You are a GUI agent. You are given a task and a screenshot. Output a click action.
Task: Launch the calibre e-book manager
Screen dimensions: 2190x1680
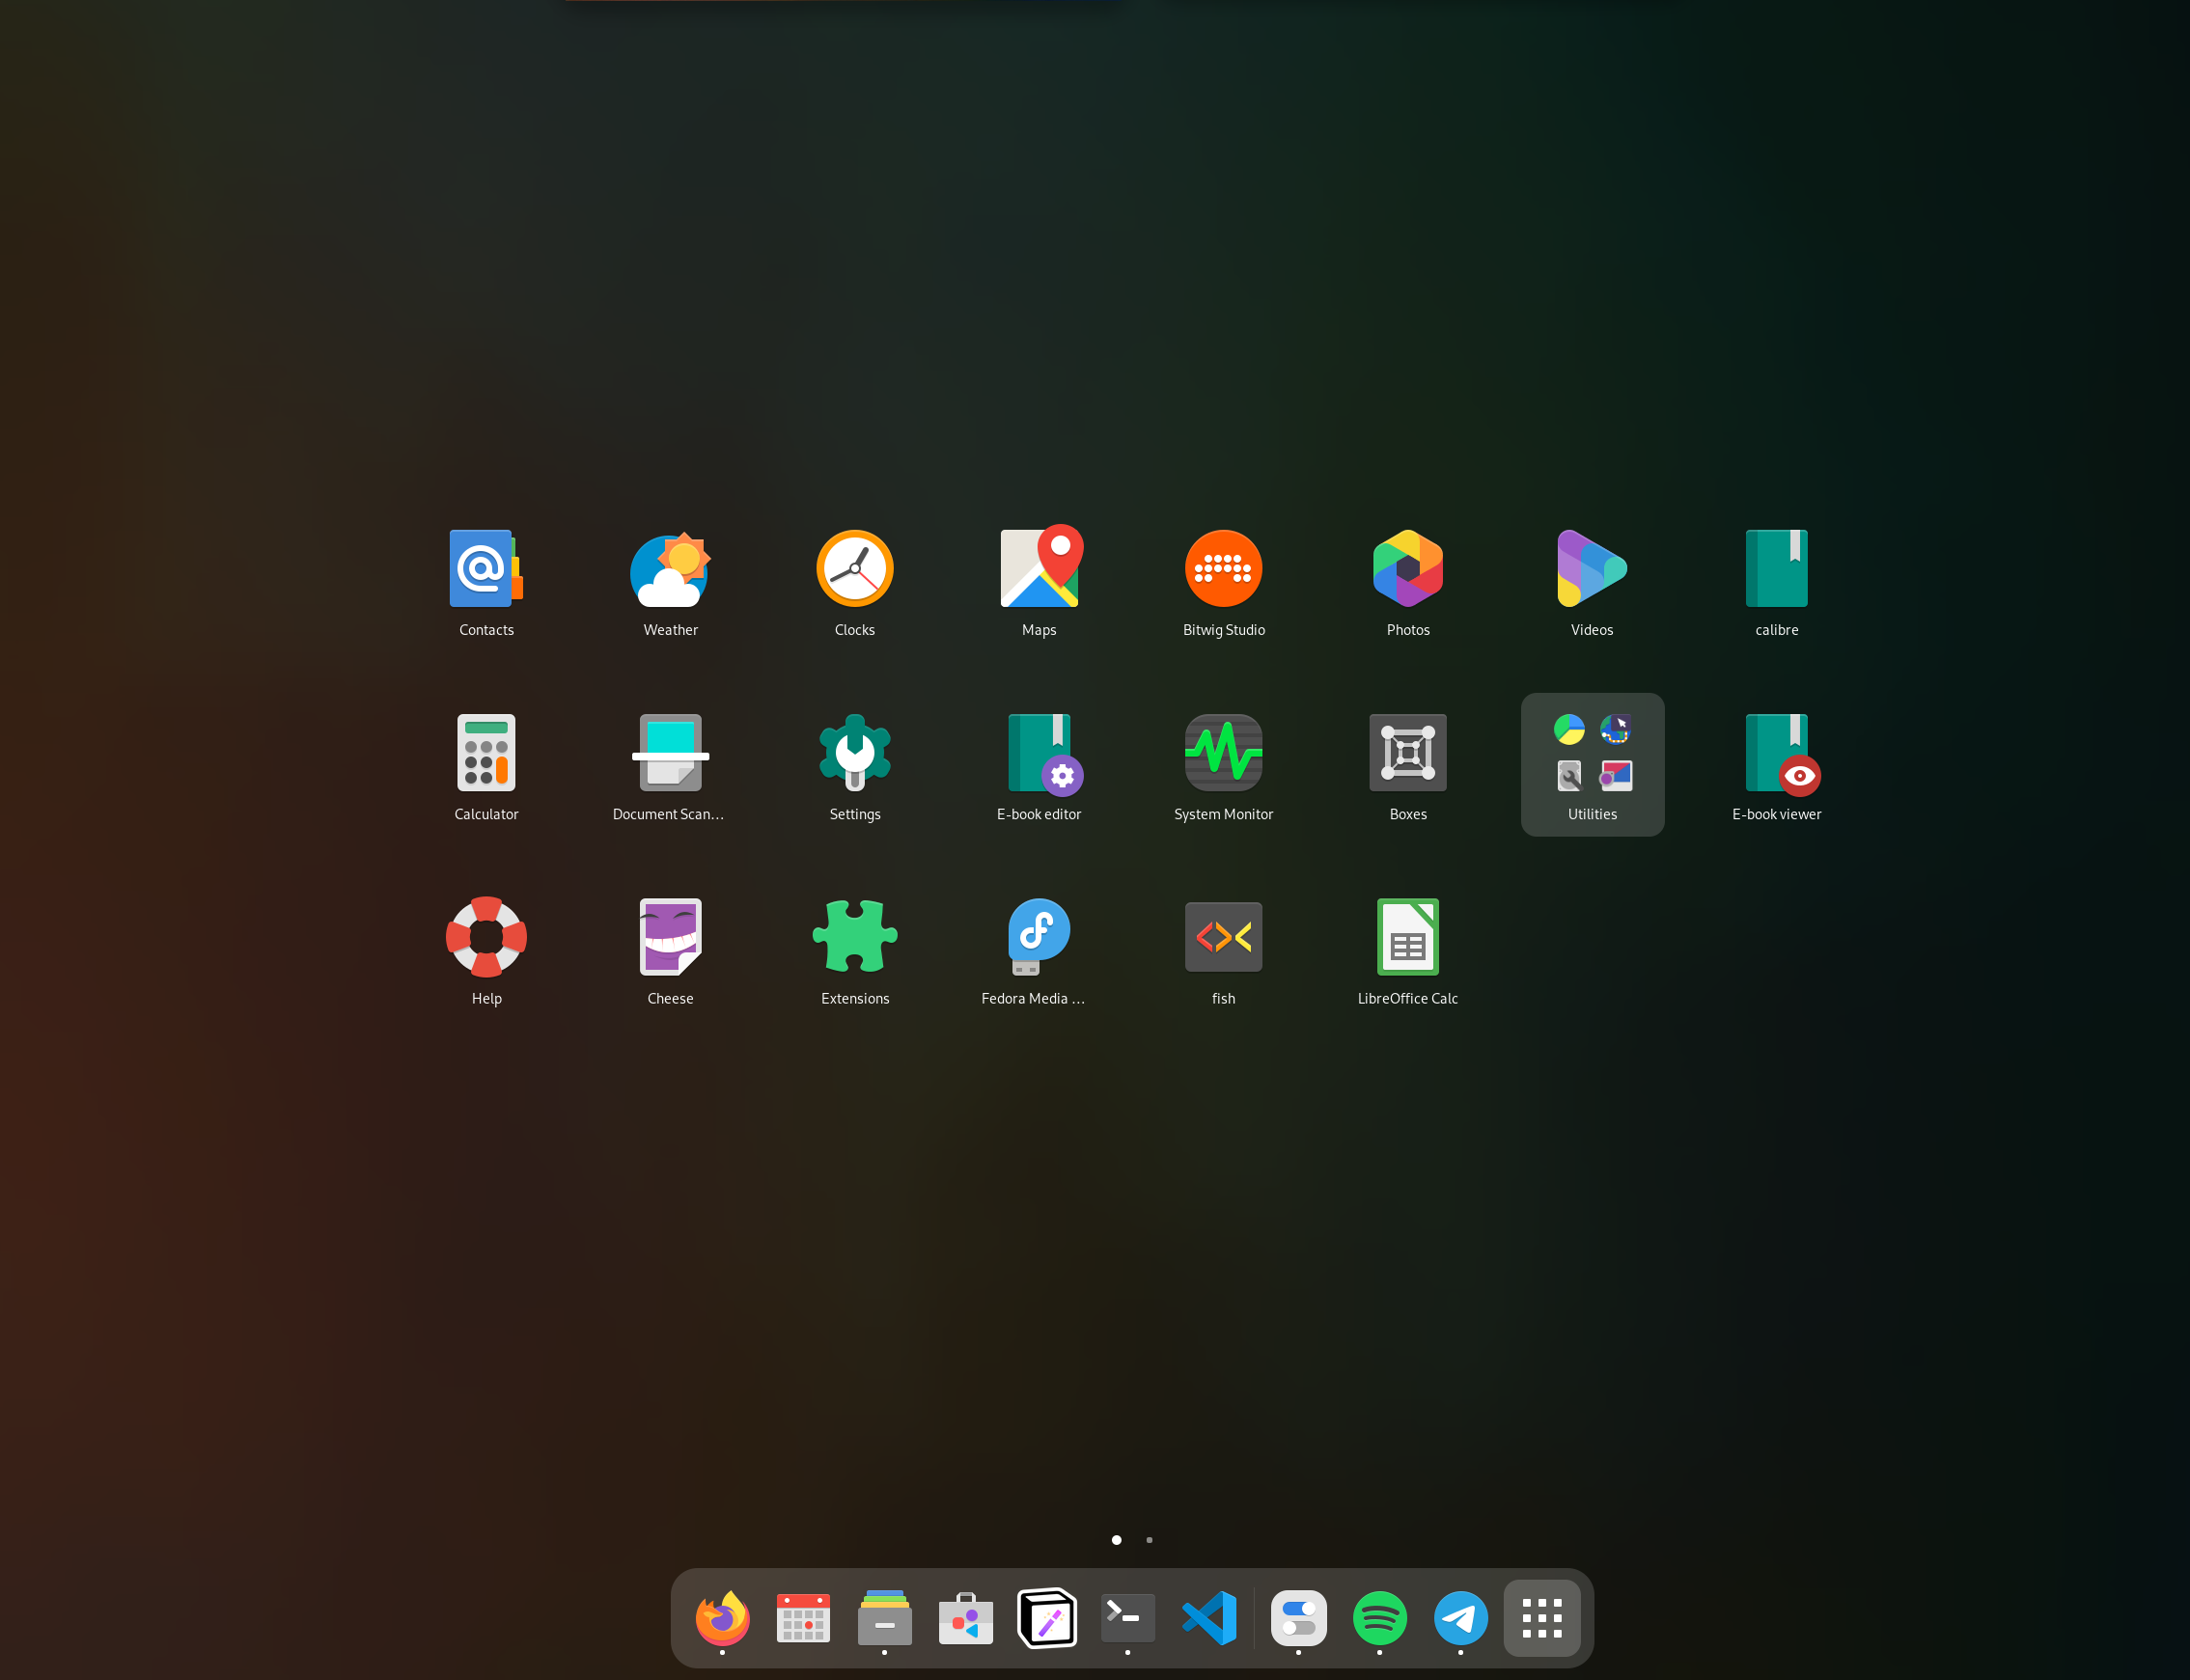coord(1776,569)
